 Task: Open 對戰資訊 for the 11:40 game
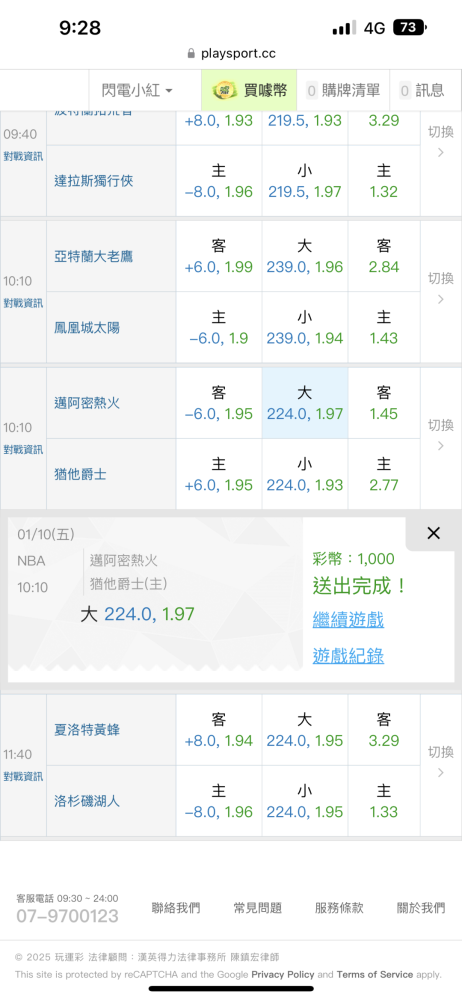coord(23,777)
